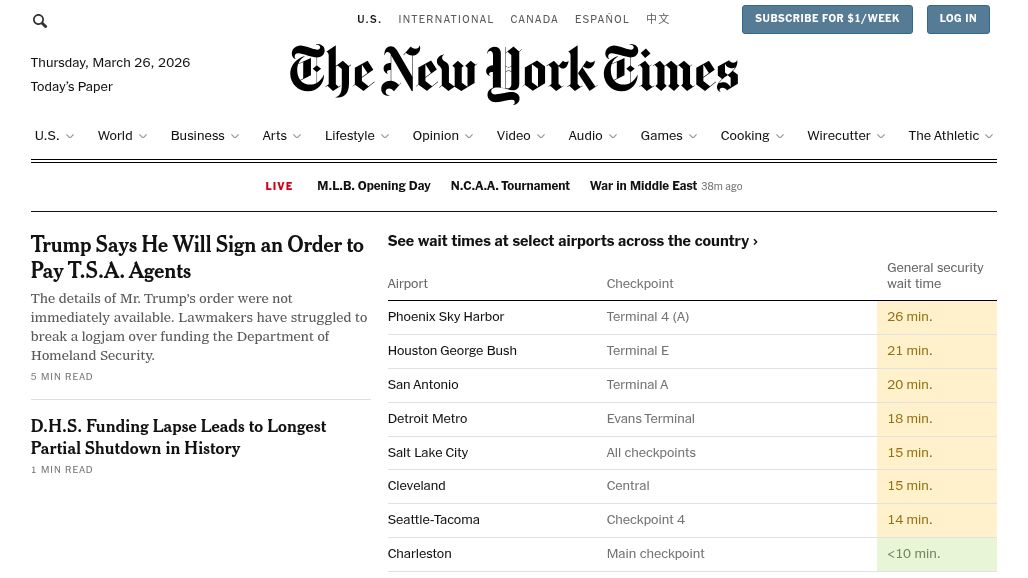Click the Phoenix Sky Harbor 26 min. cell

[x=936, y=317]
